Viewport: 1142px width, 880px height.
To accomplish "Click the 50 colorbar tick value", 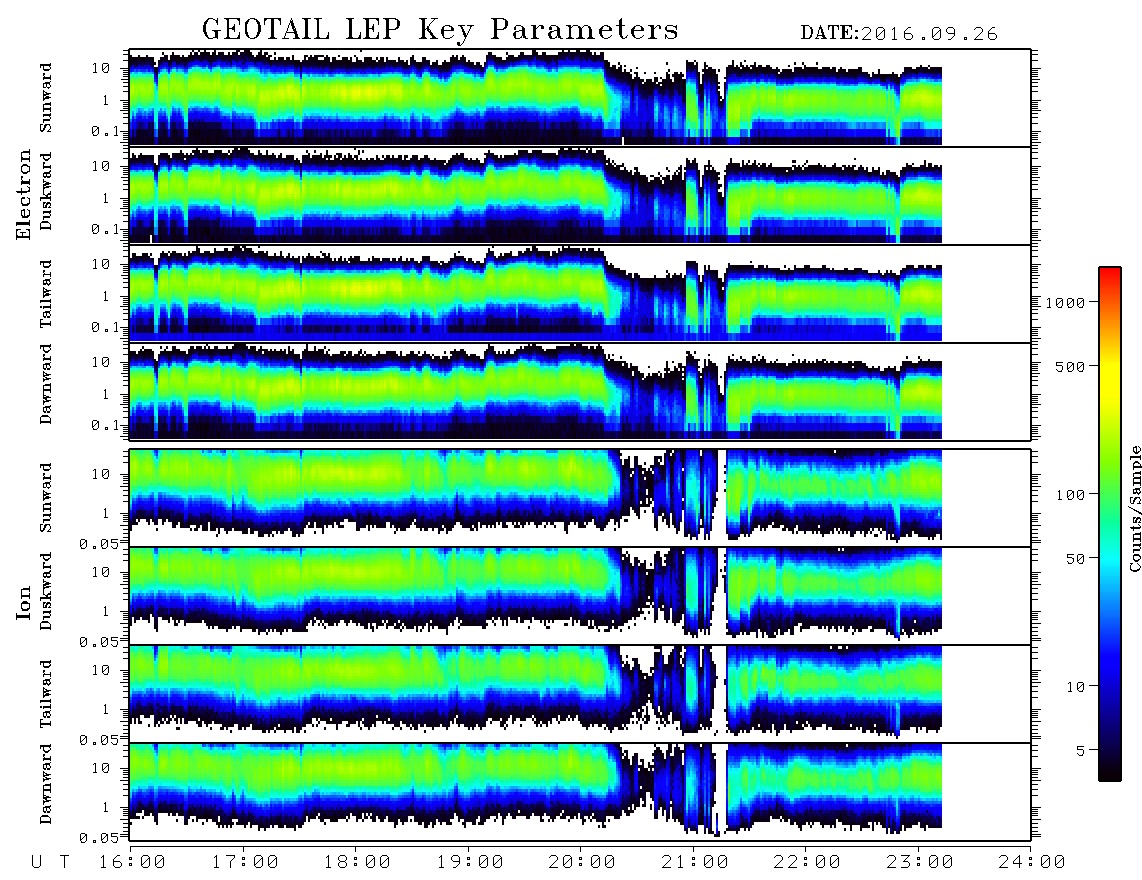I will click(1075, 559).
